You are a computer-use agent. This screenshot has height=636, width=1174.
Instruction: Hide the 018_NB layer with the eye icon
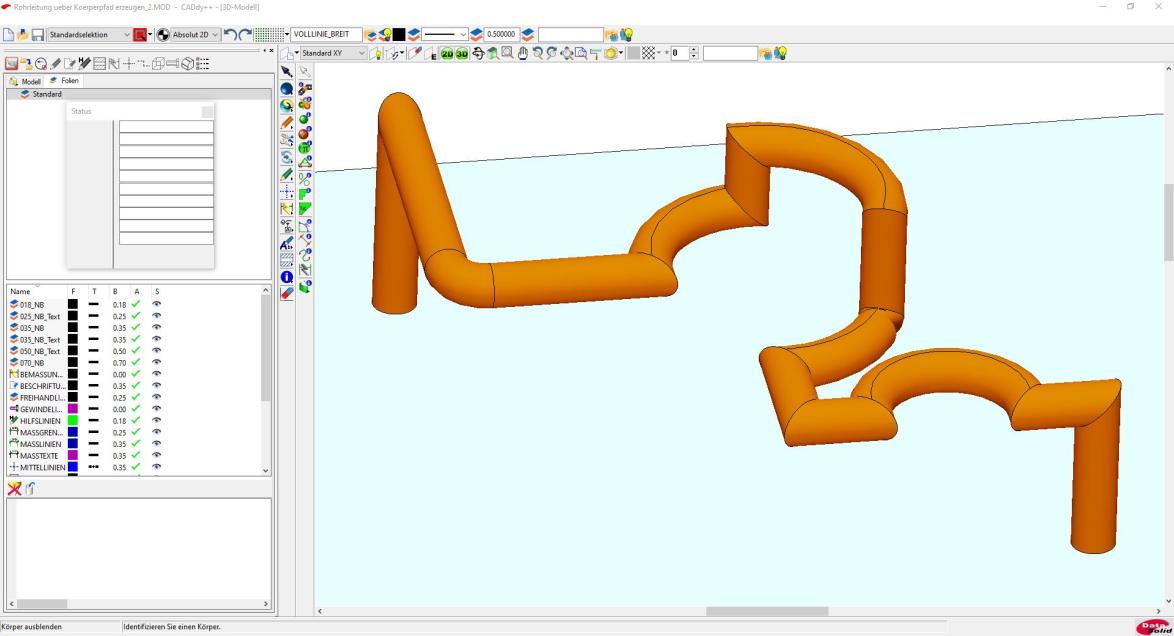[x=156, y=304]
